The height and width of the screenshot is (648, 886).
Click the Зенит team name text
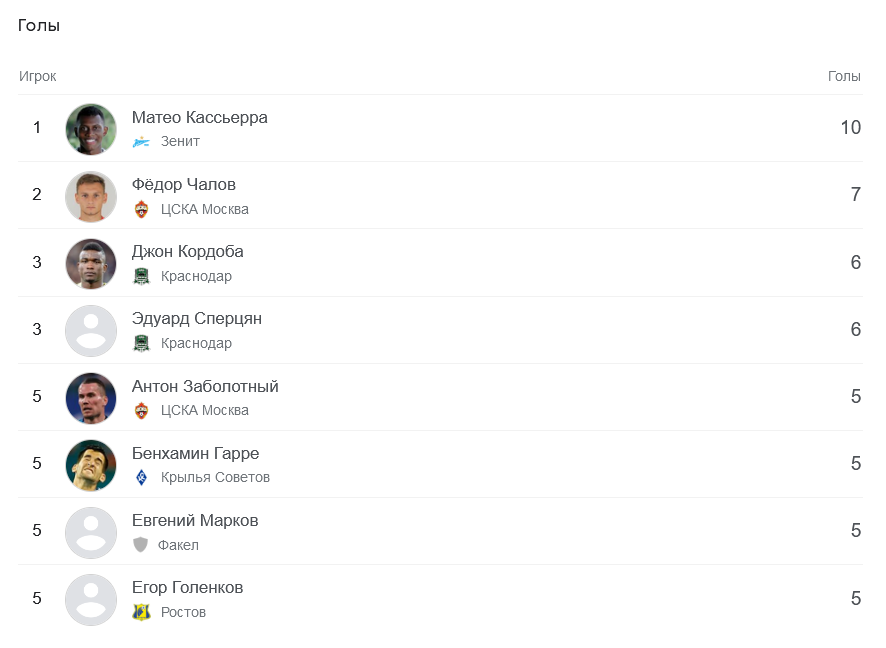(x=180, y=141)
